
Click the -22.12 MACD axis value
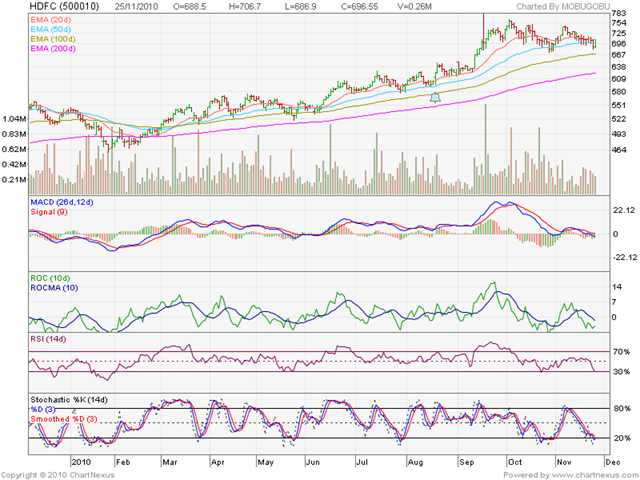pyautogui.click(x=625, y=257)
